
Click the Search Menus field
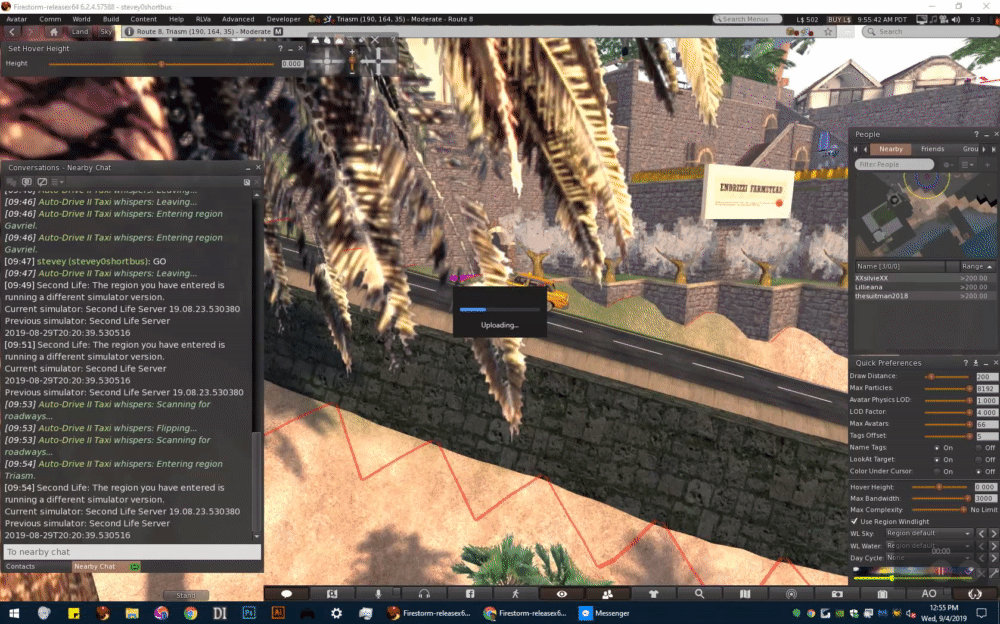(x=747, y=19)
